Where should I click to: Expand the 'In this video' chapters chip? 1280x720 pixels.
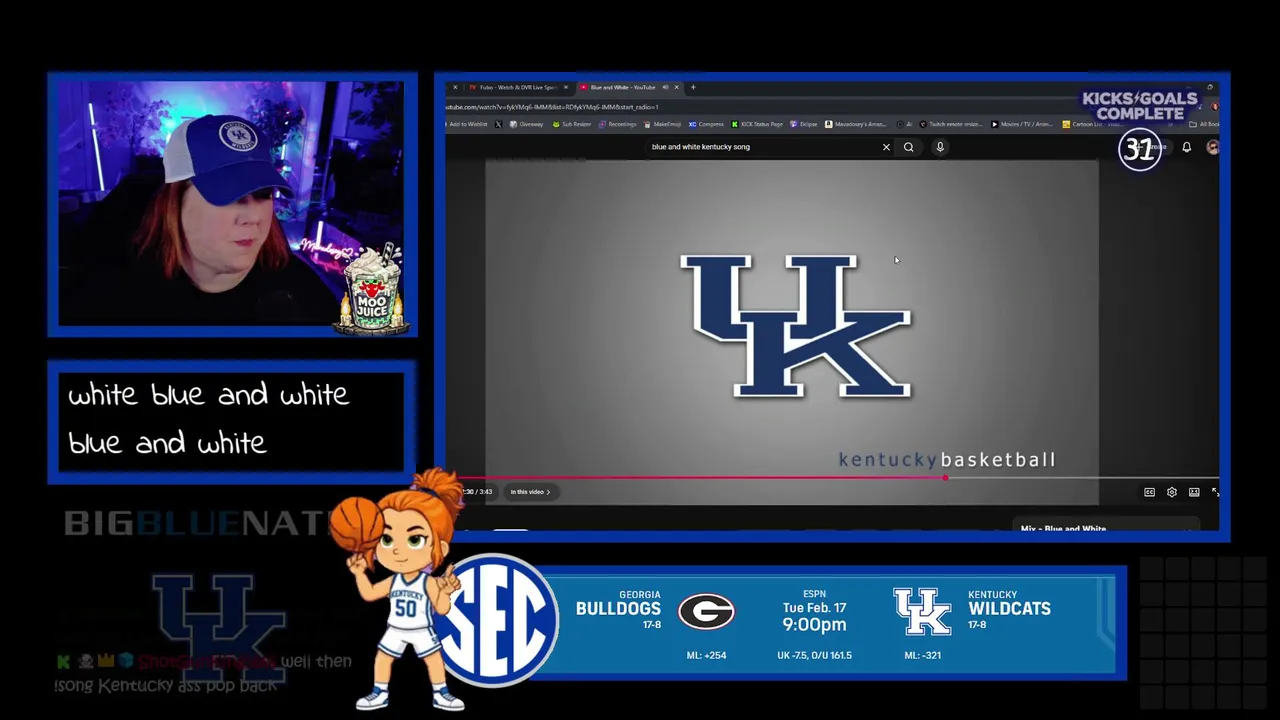[x=530, y=492]
